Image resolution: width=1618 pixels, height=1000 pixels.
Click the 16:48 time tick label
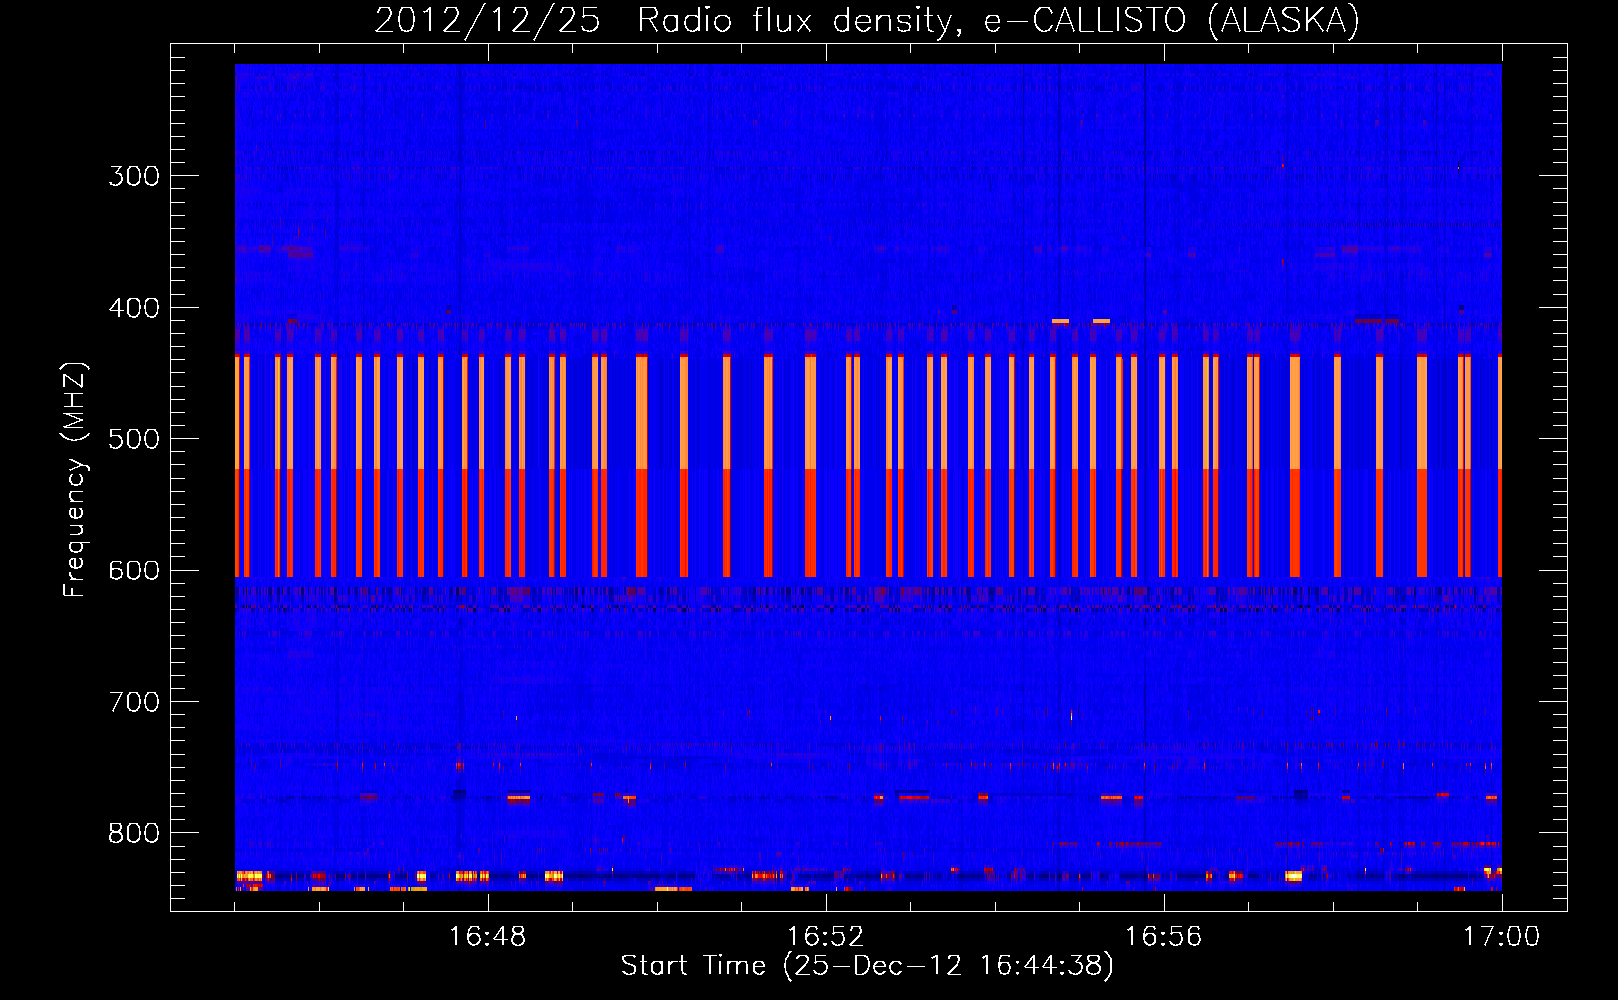click(488, 937)
